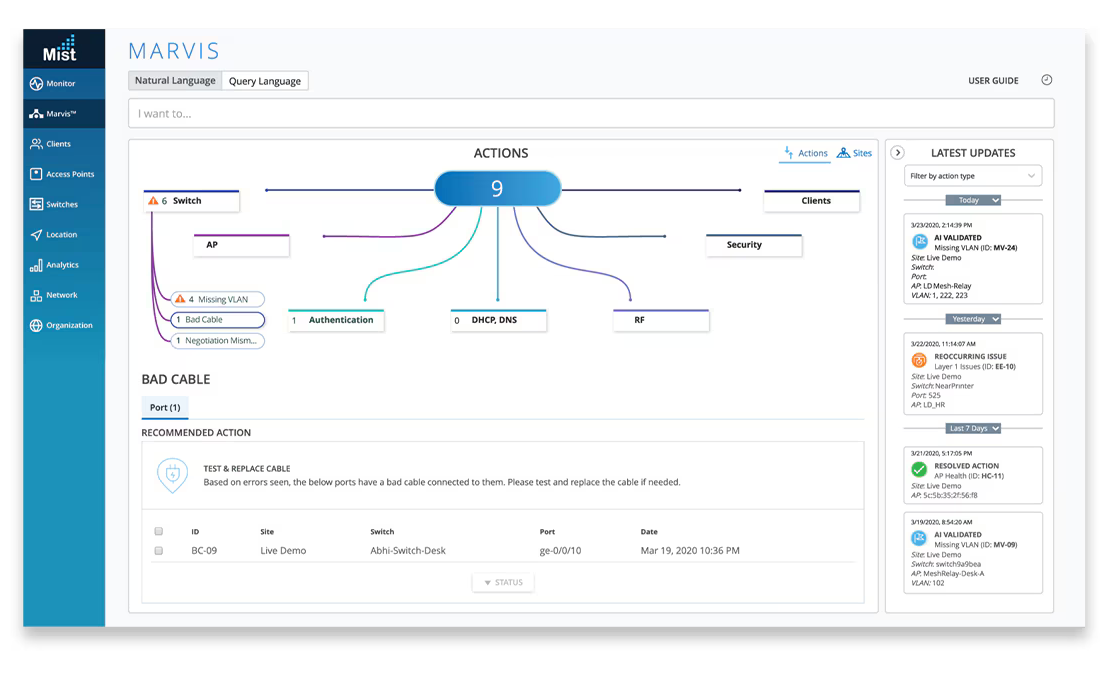The height and width of the screenshot is (673, 1116).
Task: Click the Missing VLAN warning triangle
Action: (x=180, y=299)
